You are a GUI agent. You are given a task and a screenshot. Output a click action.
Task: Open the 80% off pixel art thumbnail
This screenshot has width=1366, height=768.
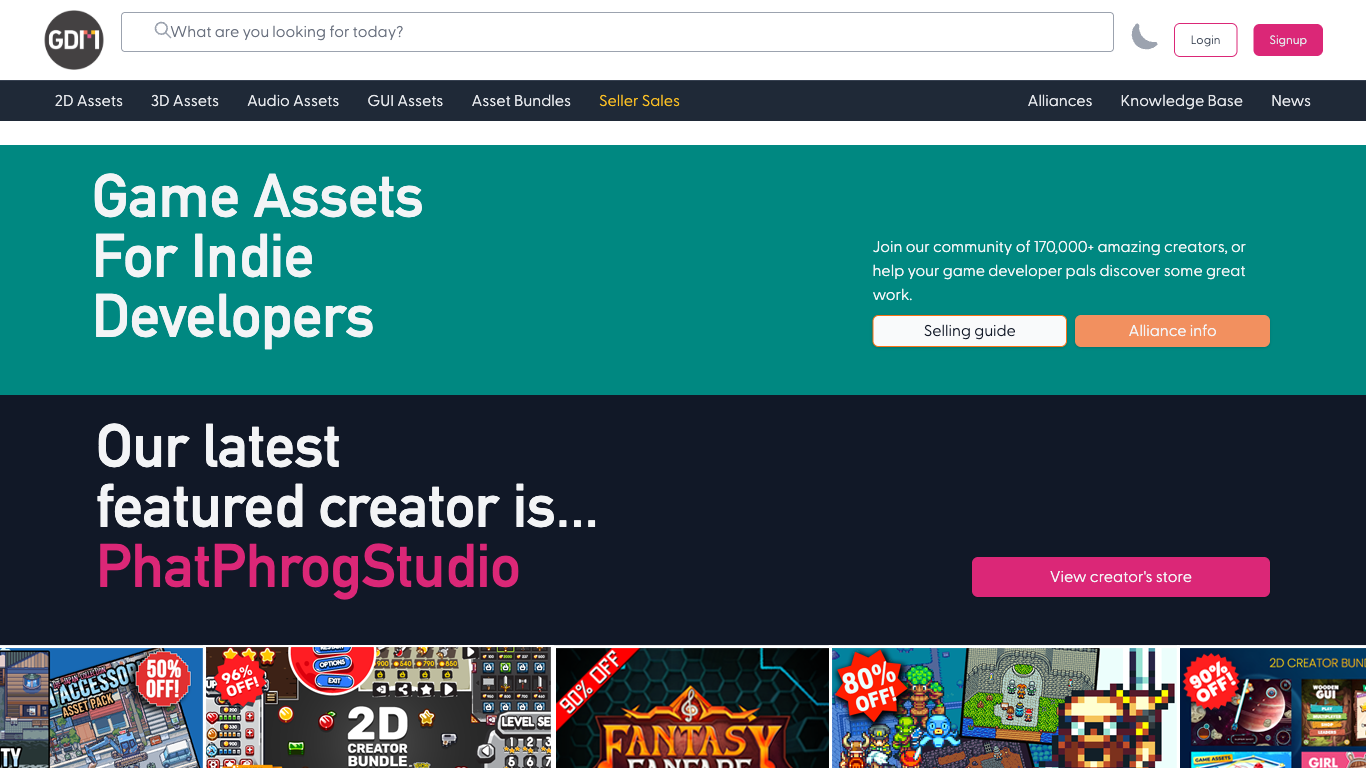(x=1004, y=708)
